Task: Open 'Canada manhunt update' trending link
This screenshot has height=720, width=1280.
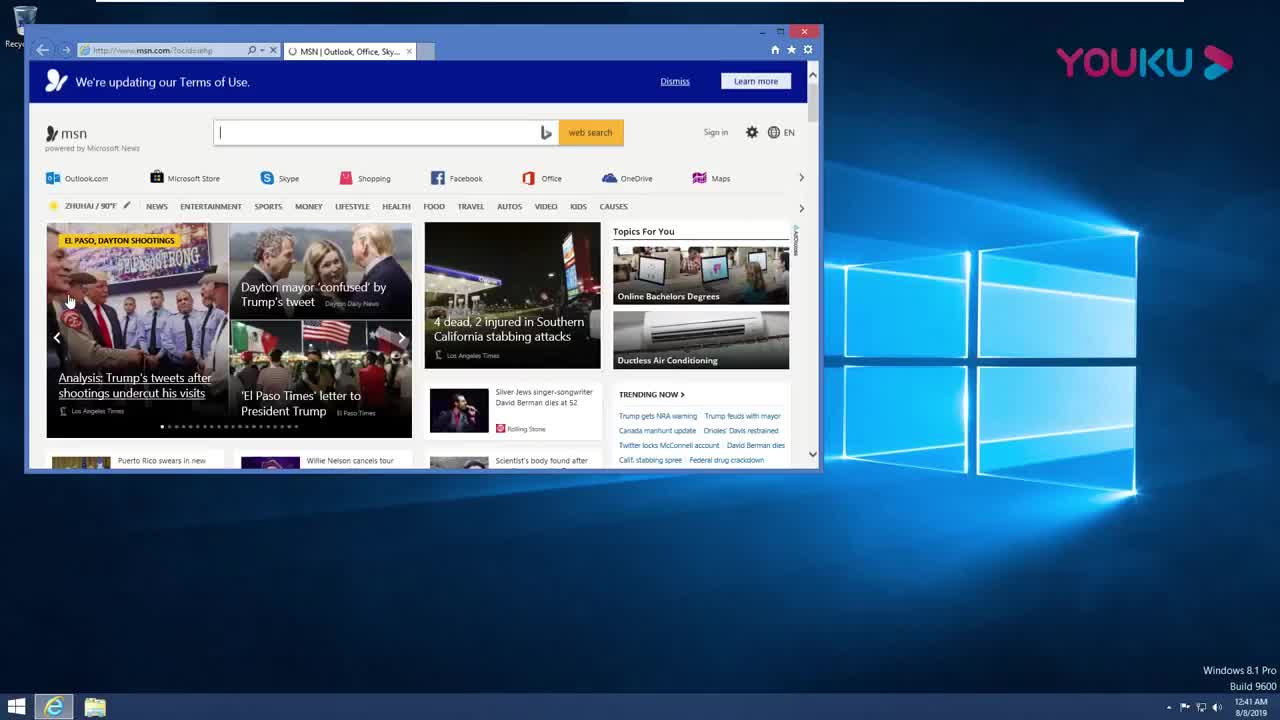Action: point(657,431)
